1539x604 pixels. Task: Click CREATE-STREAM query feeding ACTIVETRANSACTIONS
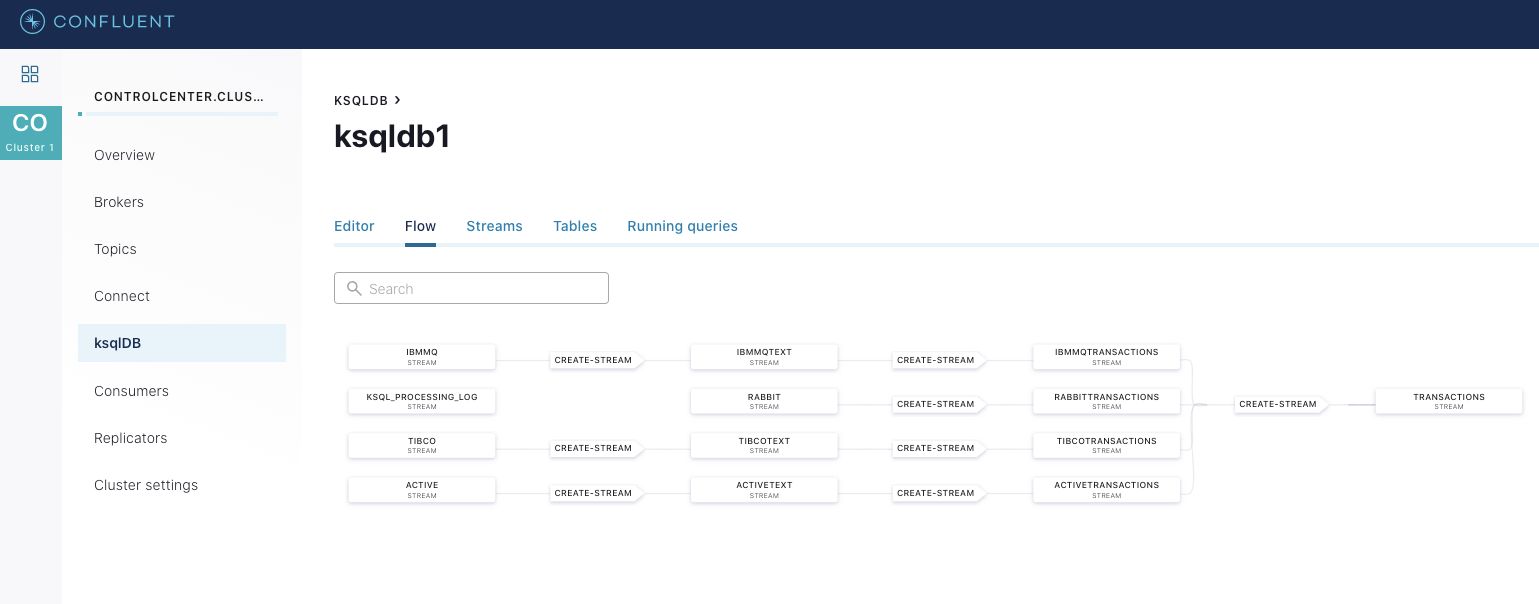click(939, 493)
